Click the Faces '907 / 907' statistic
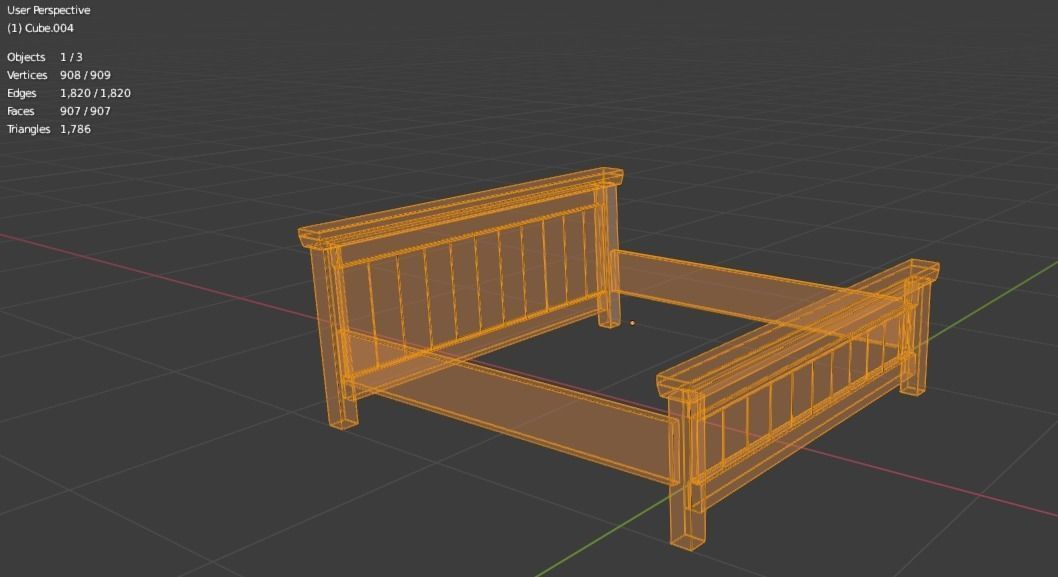1058x577 pixels. 85,111
